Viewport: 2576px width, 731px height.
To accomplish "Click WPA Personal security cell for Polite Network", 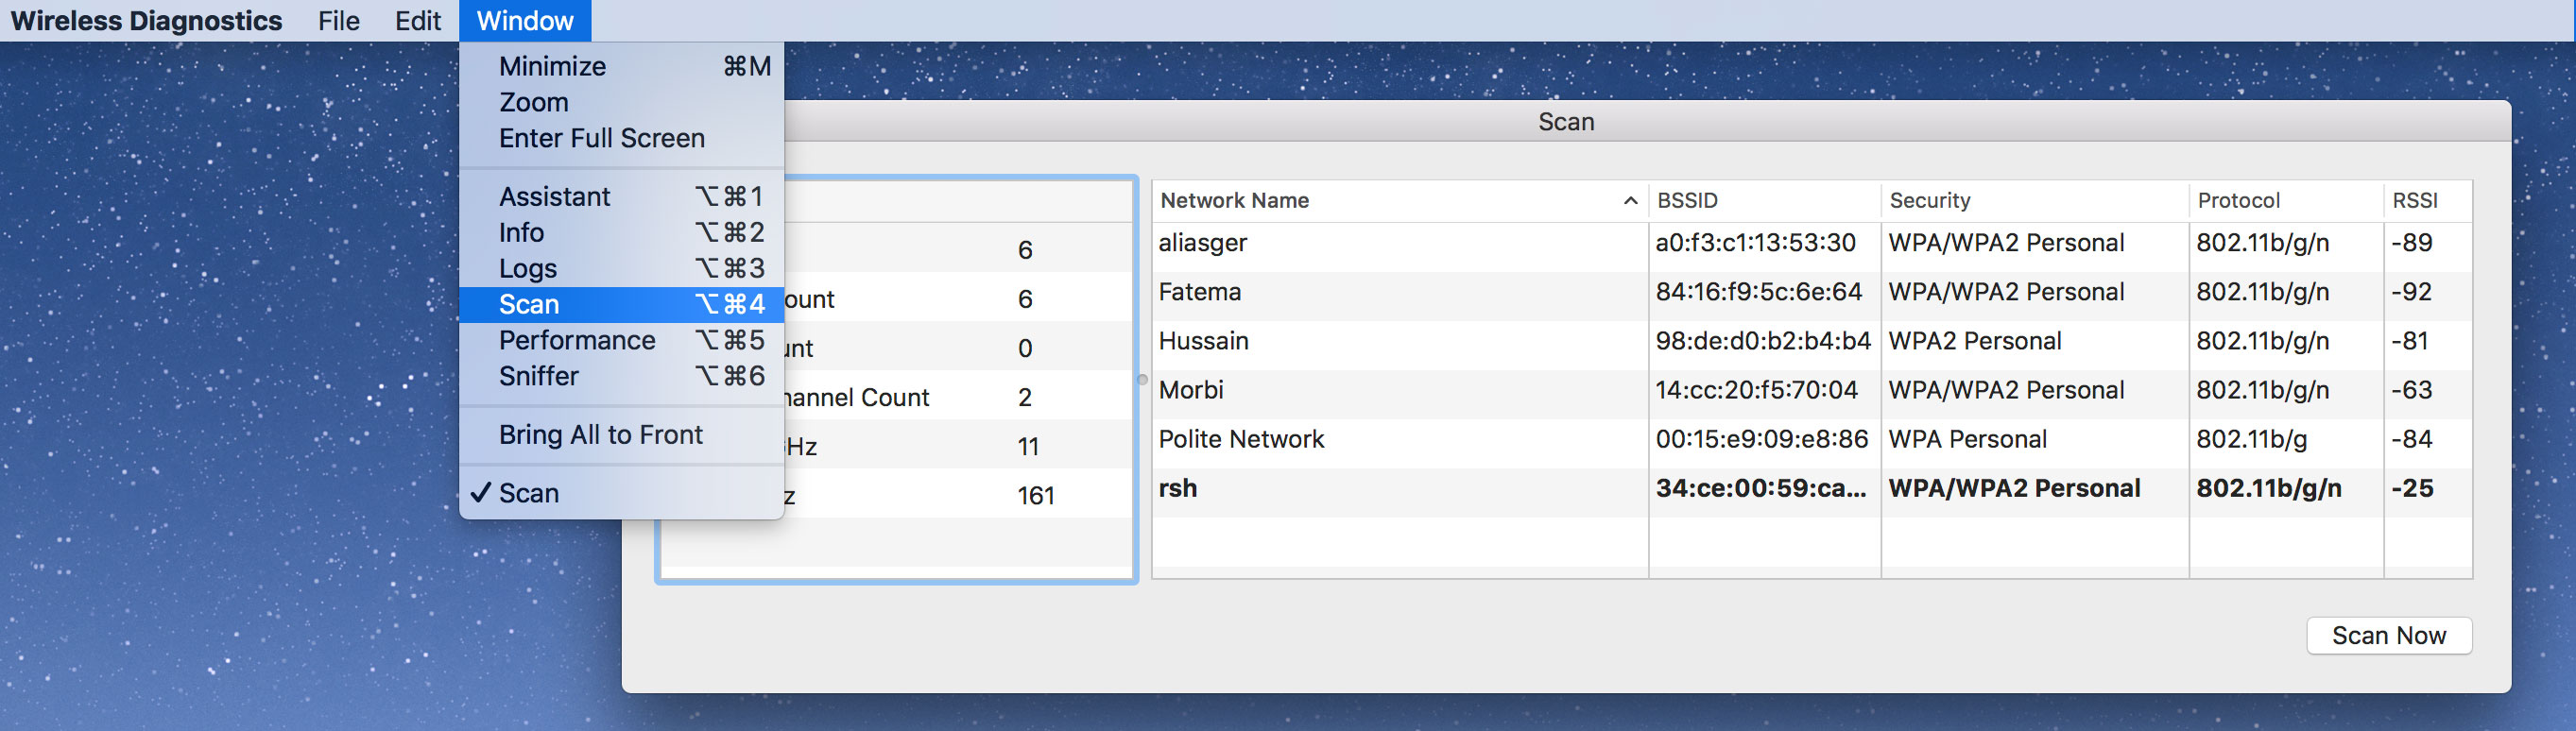I will tap(1967, 439).
